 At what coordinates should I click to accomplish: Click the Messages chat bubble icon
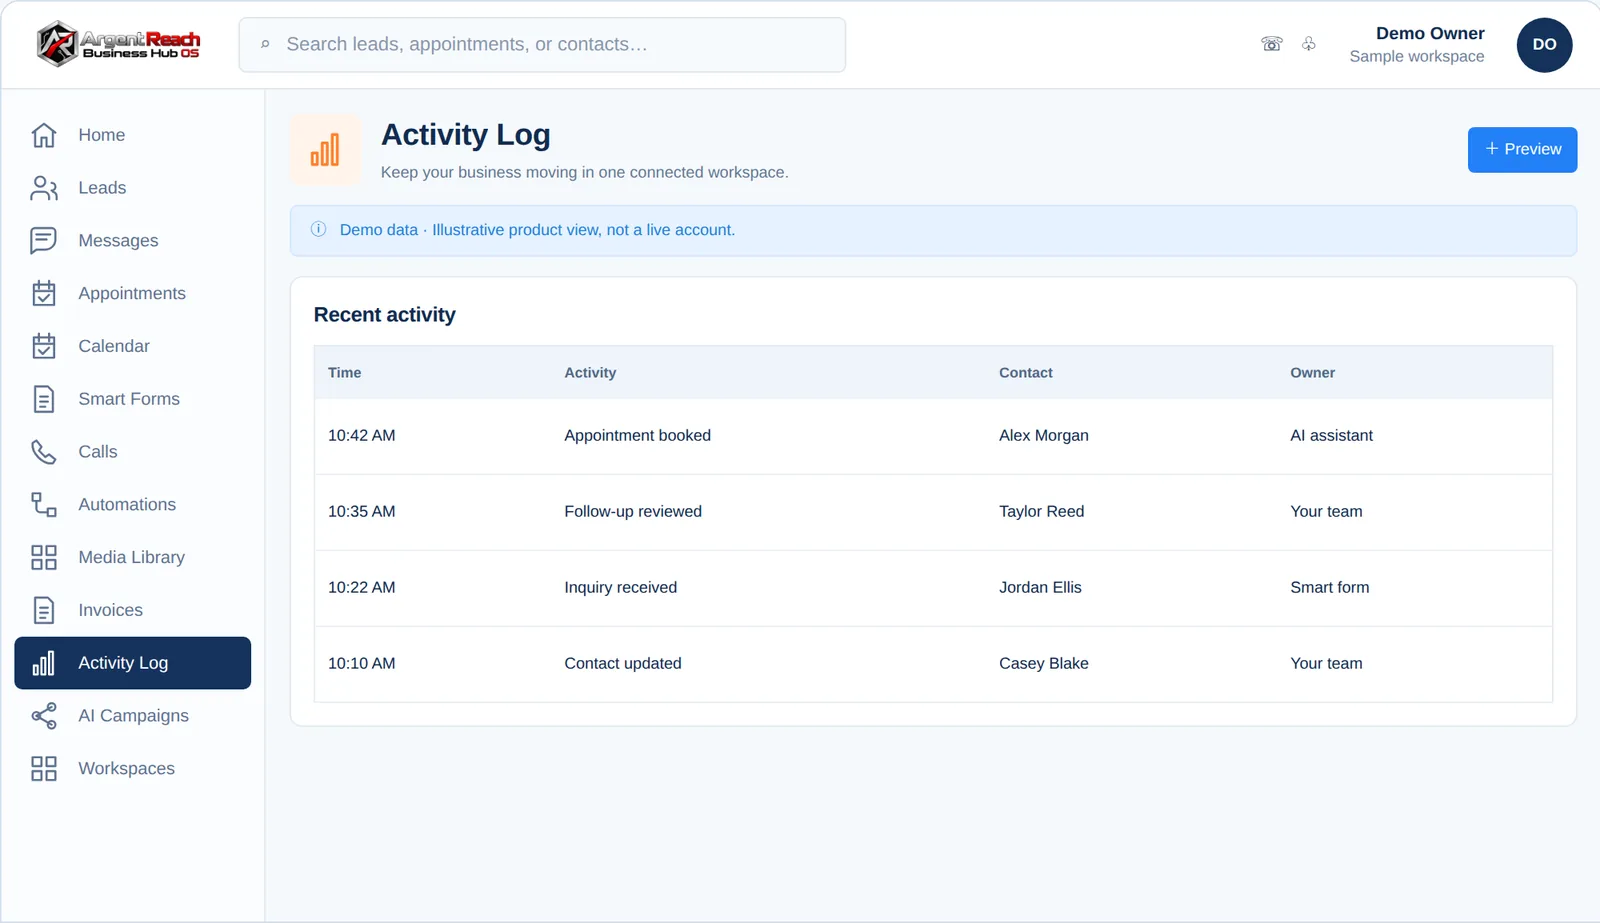point(44,241)
